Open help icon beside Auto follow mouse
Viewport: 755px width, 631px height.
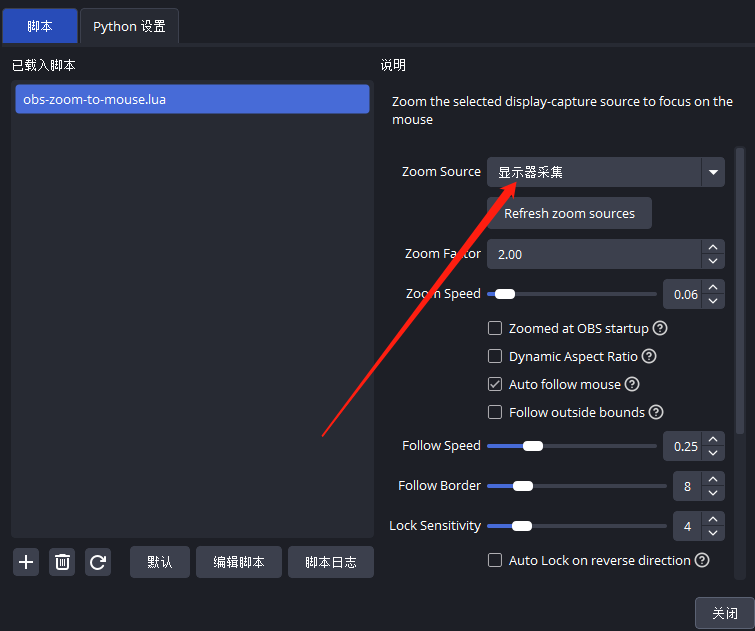(x=632, y=384)
